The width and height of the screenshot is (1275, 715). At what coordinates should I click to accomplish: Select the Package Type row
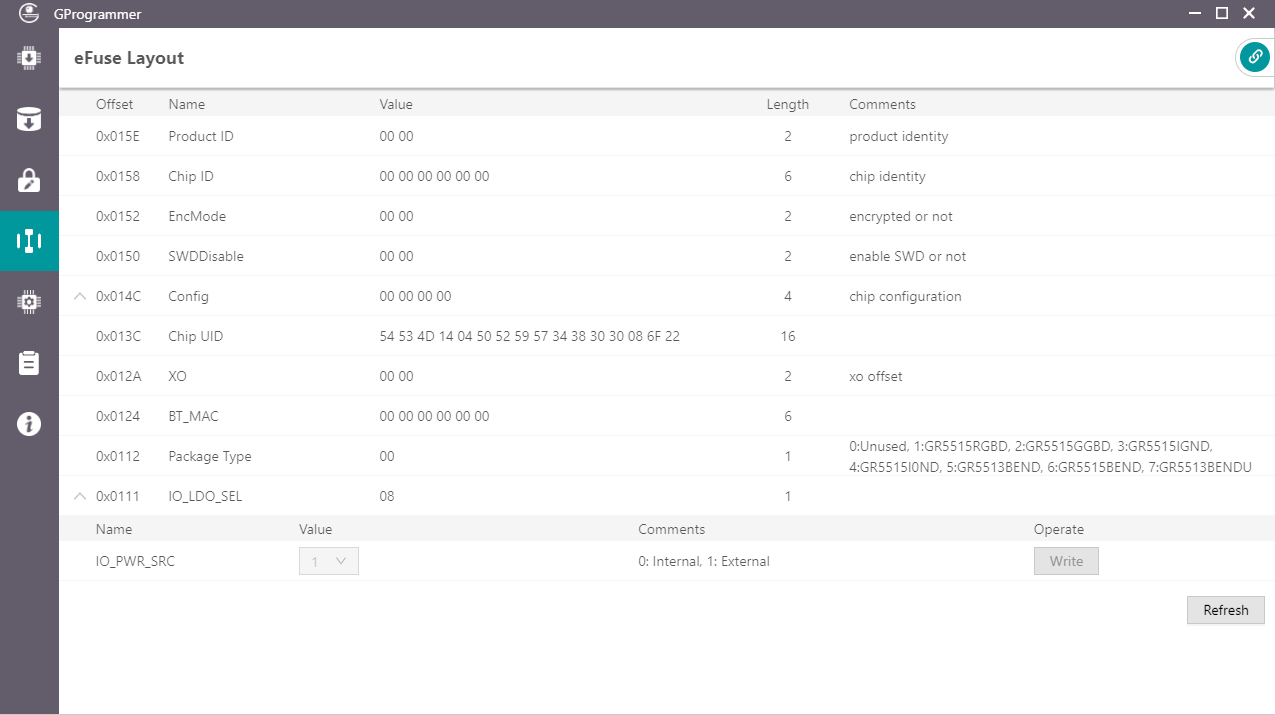(x=400, y=456)
